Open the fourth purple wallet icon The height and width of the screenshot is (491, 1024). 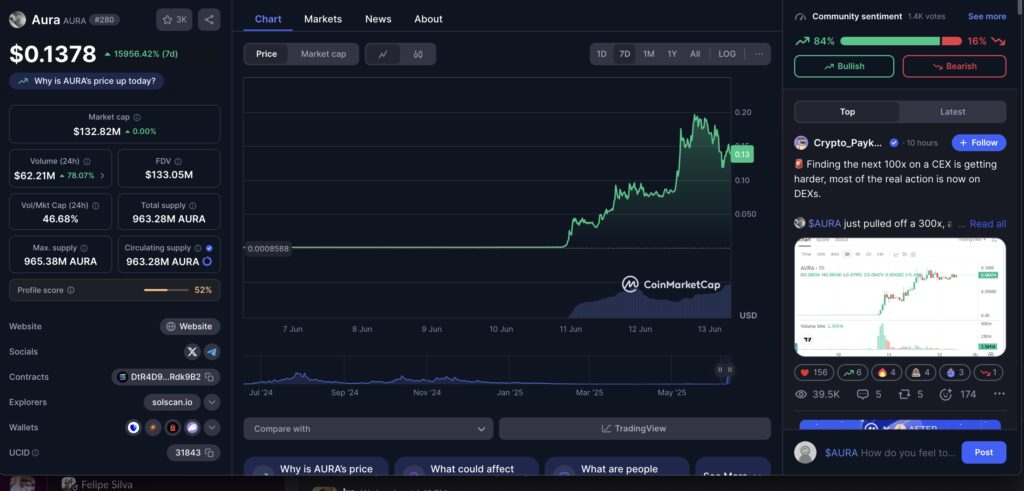click(x=192, y=428)
